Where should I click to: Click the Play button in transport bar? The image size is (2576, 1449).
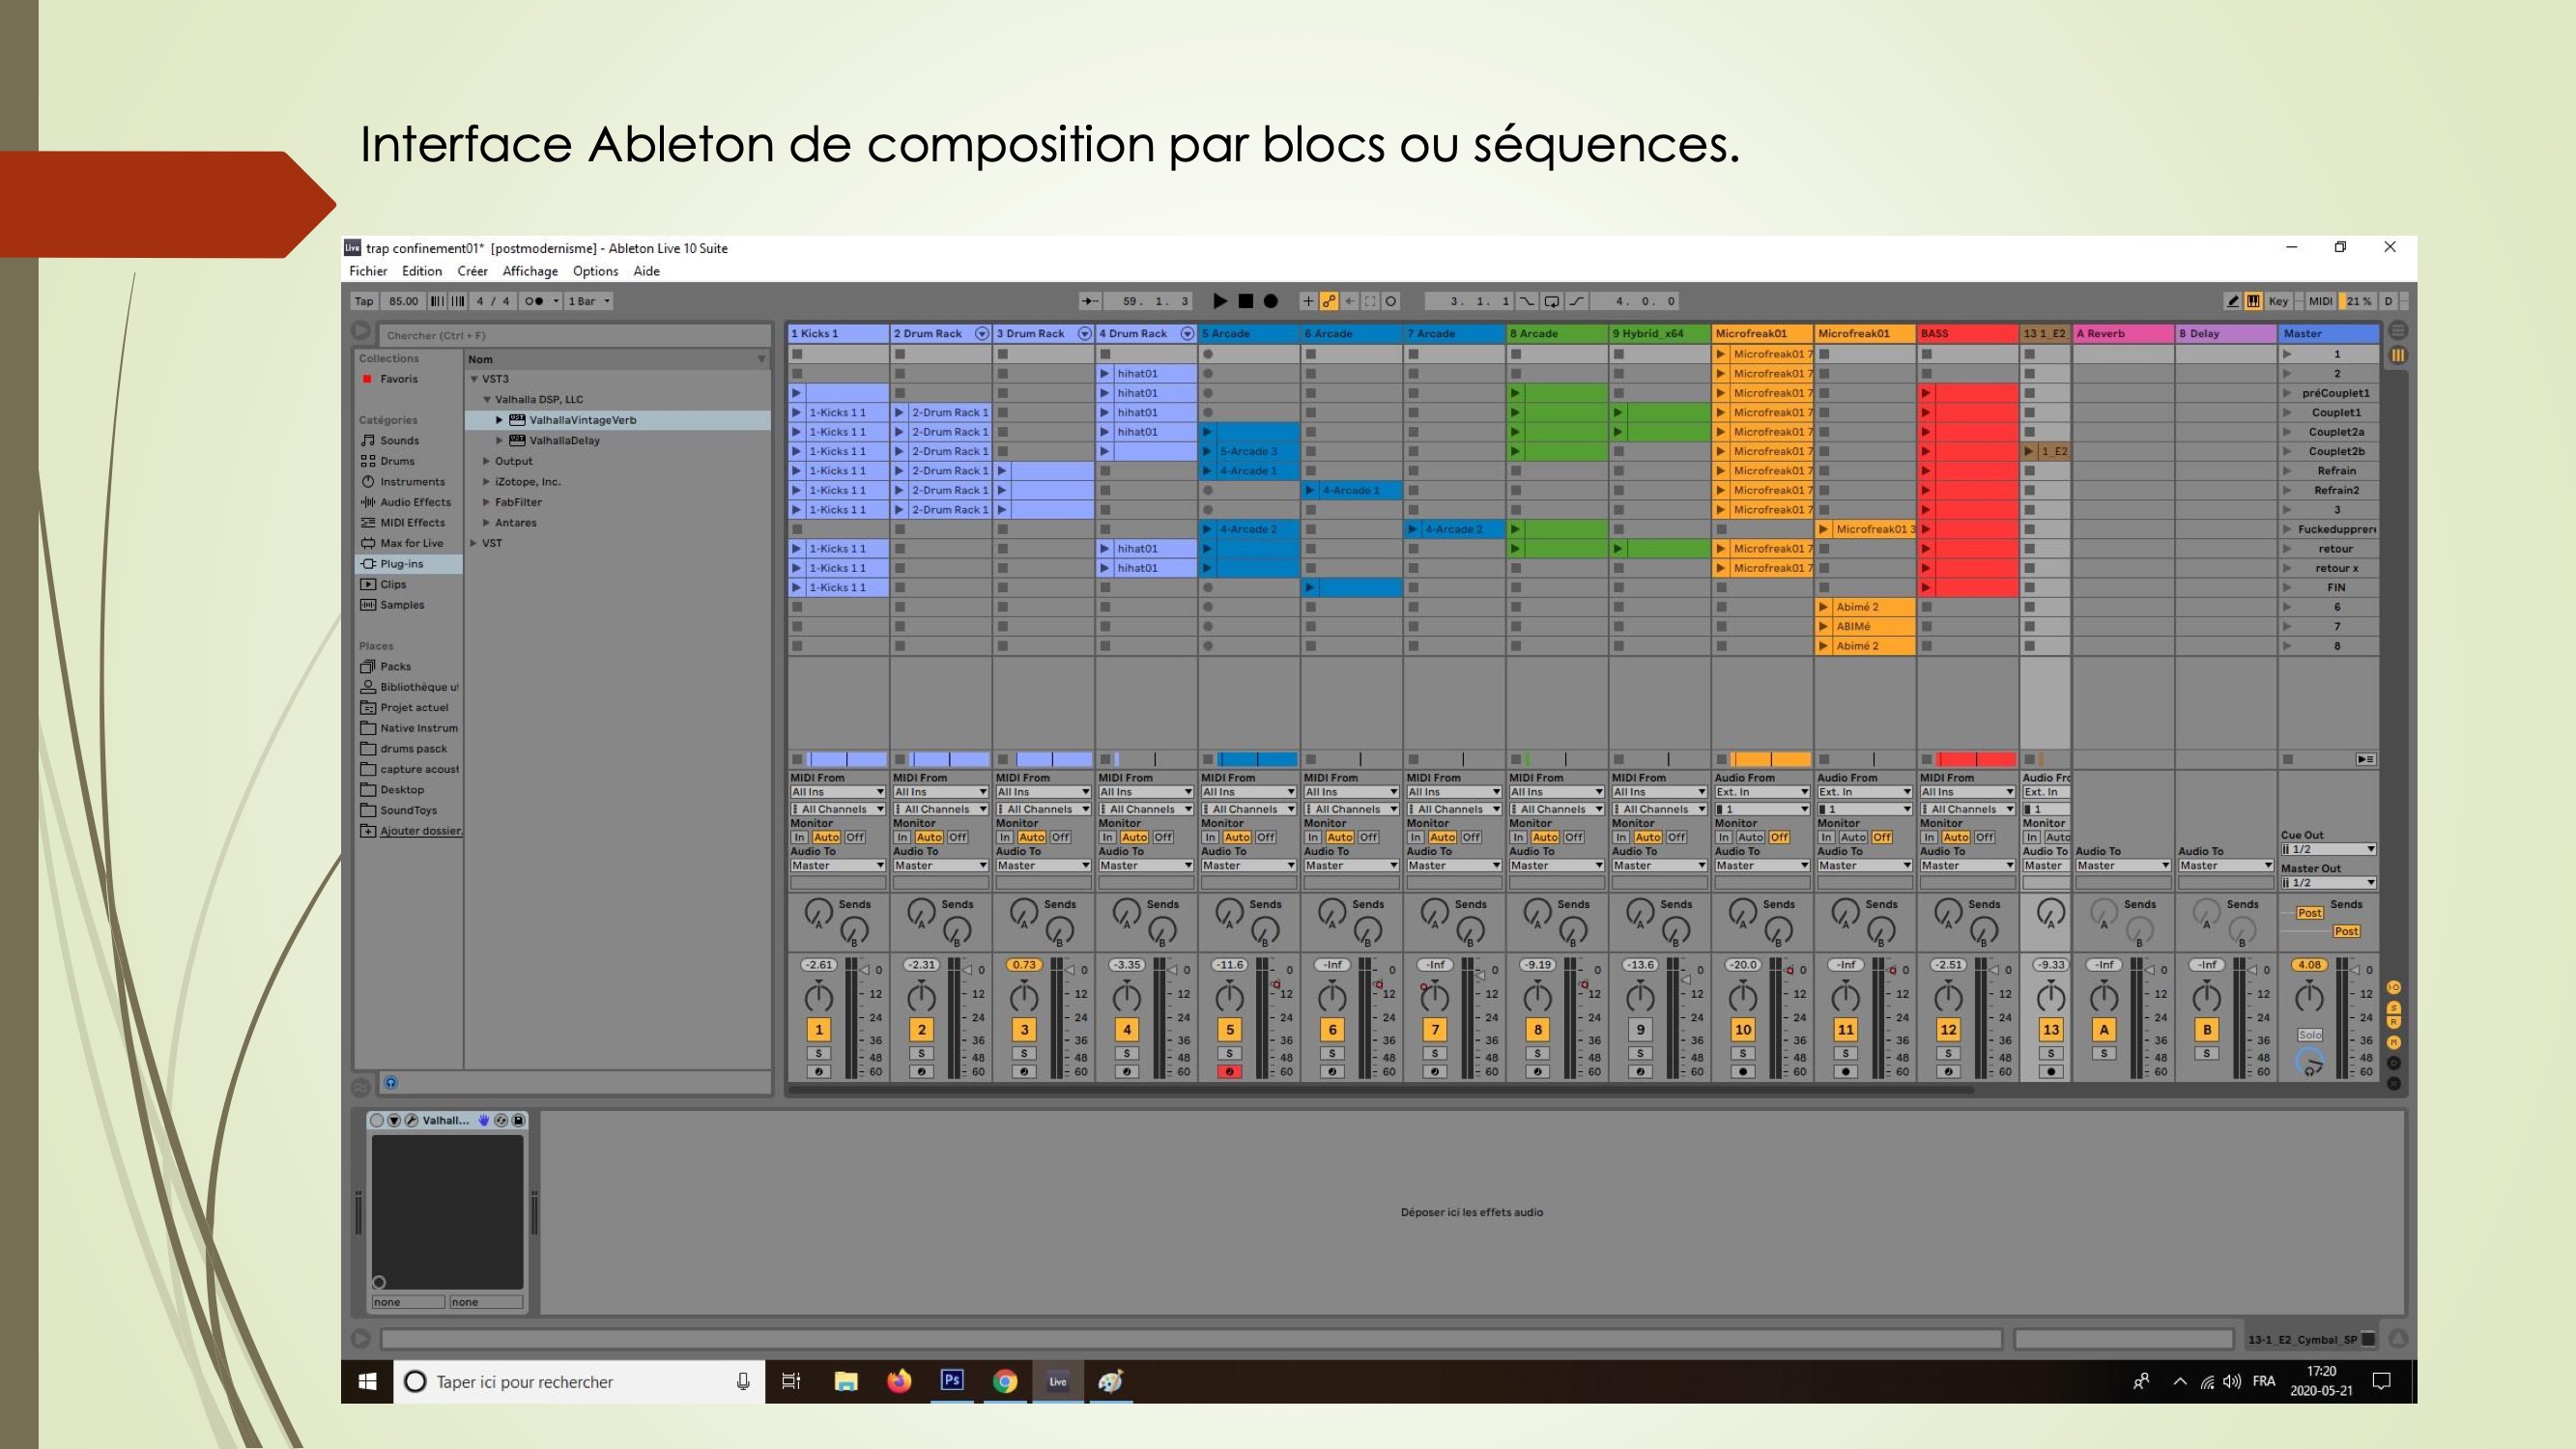click(x=1220, y=301)
